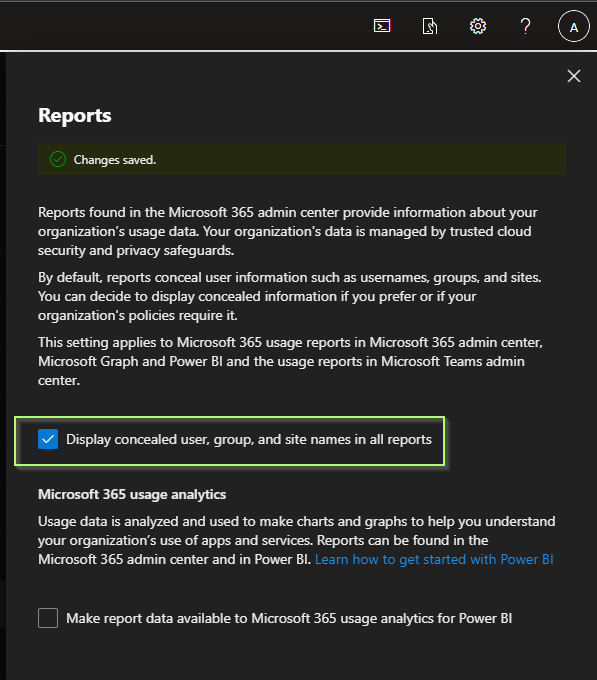Image resolution: width=597 pixels, height=680 pixels.
Task: Open the account manager avatar labeled A
Action: coord(574,26)
